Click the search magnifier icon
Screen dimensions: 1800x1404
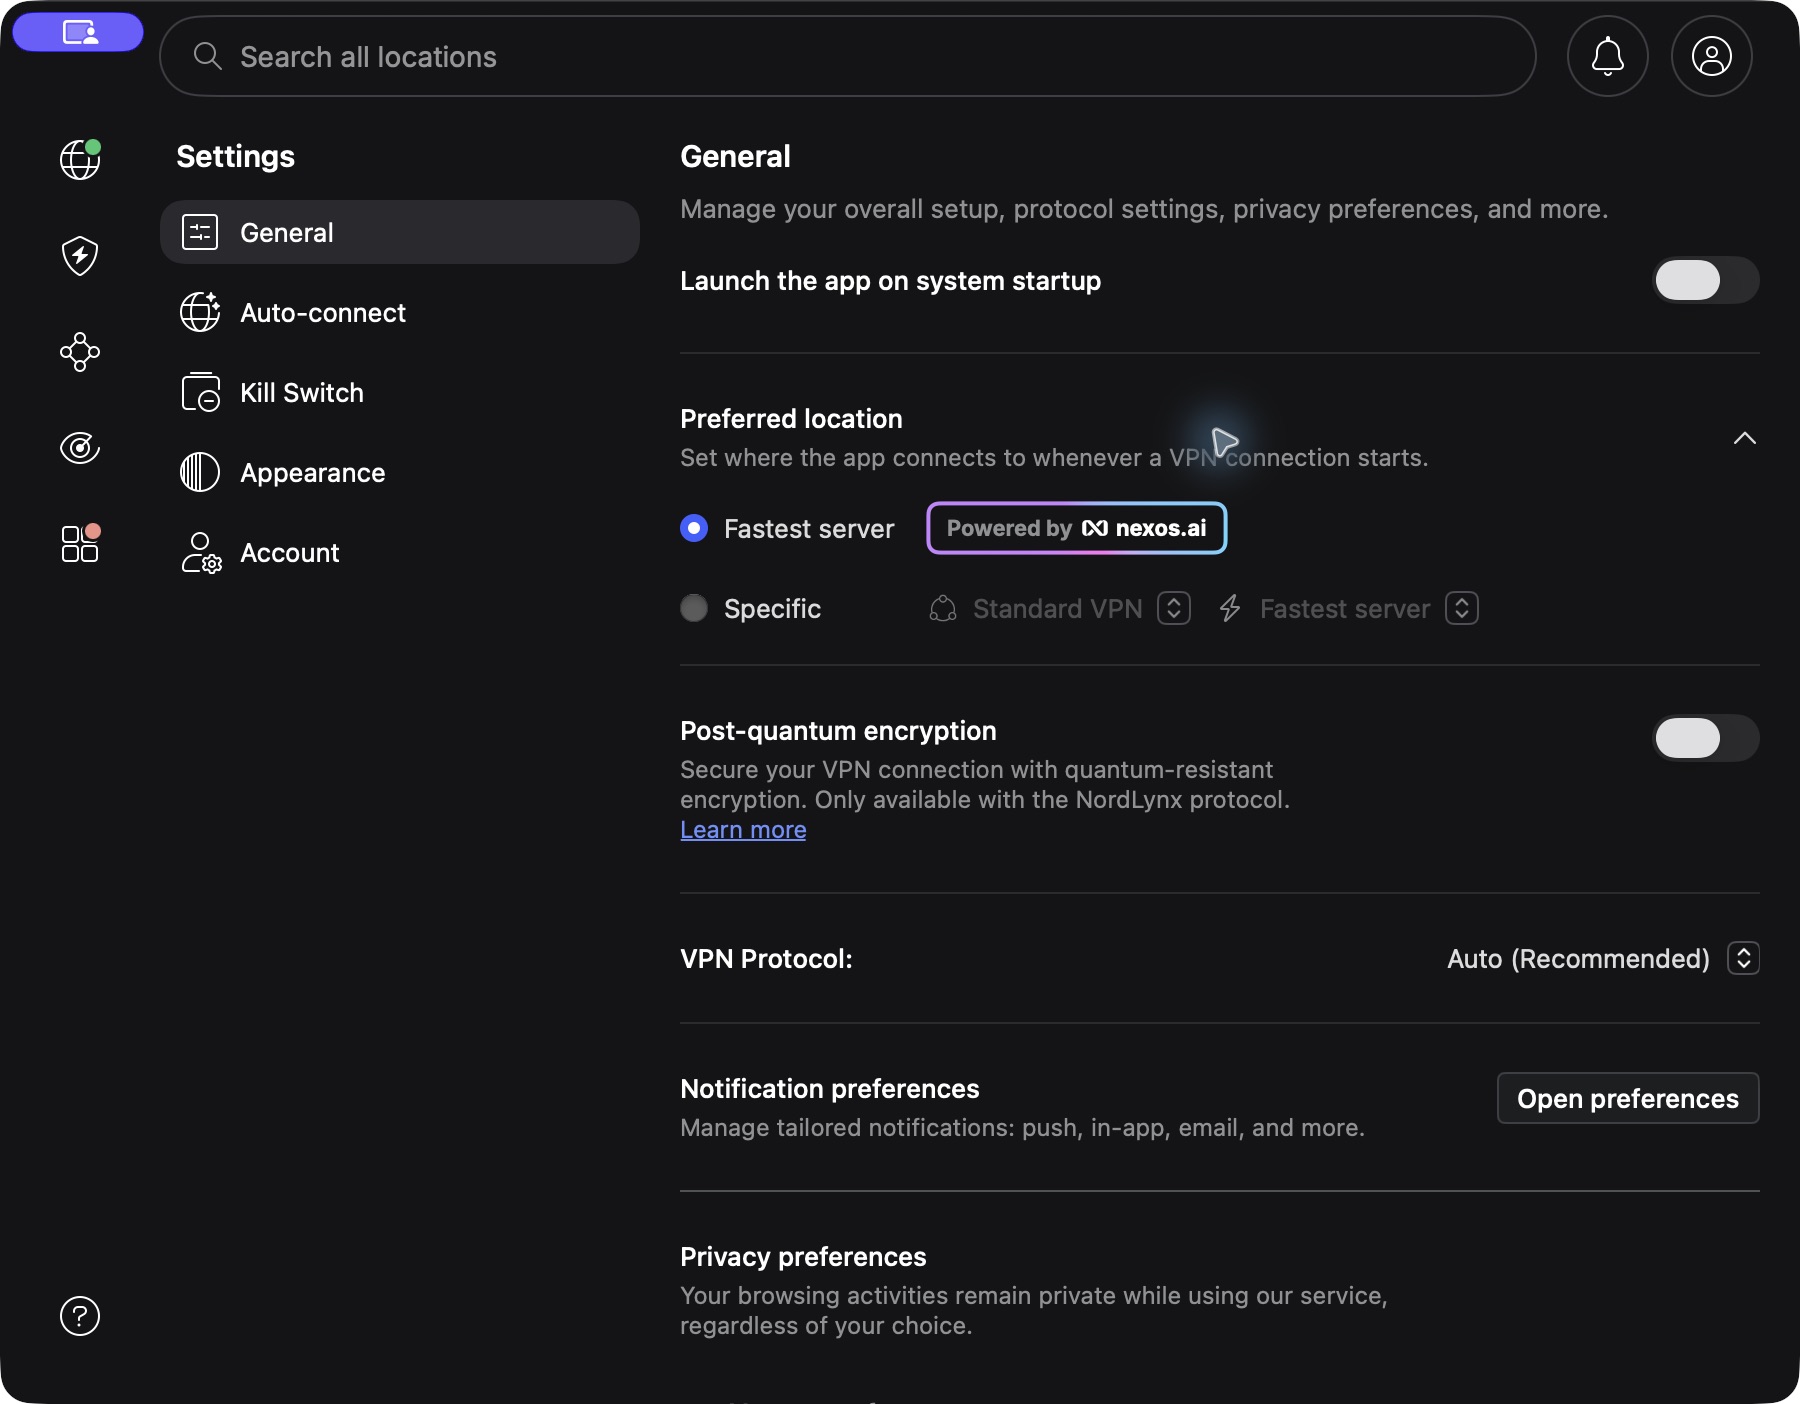[x=207, y=56]
